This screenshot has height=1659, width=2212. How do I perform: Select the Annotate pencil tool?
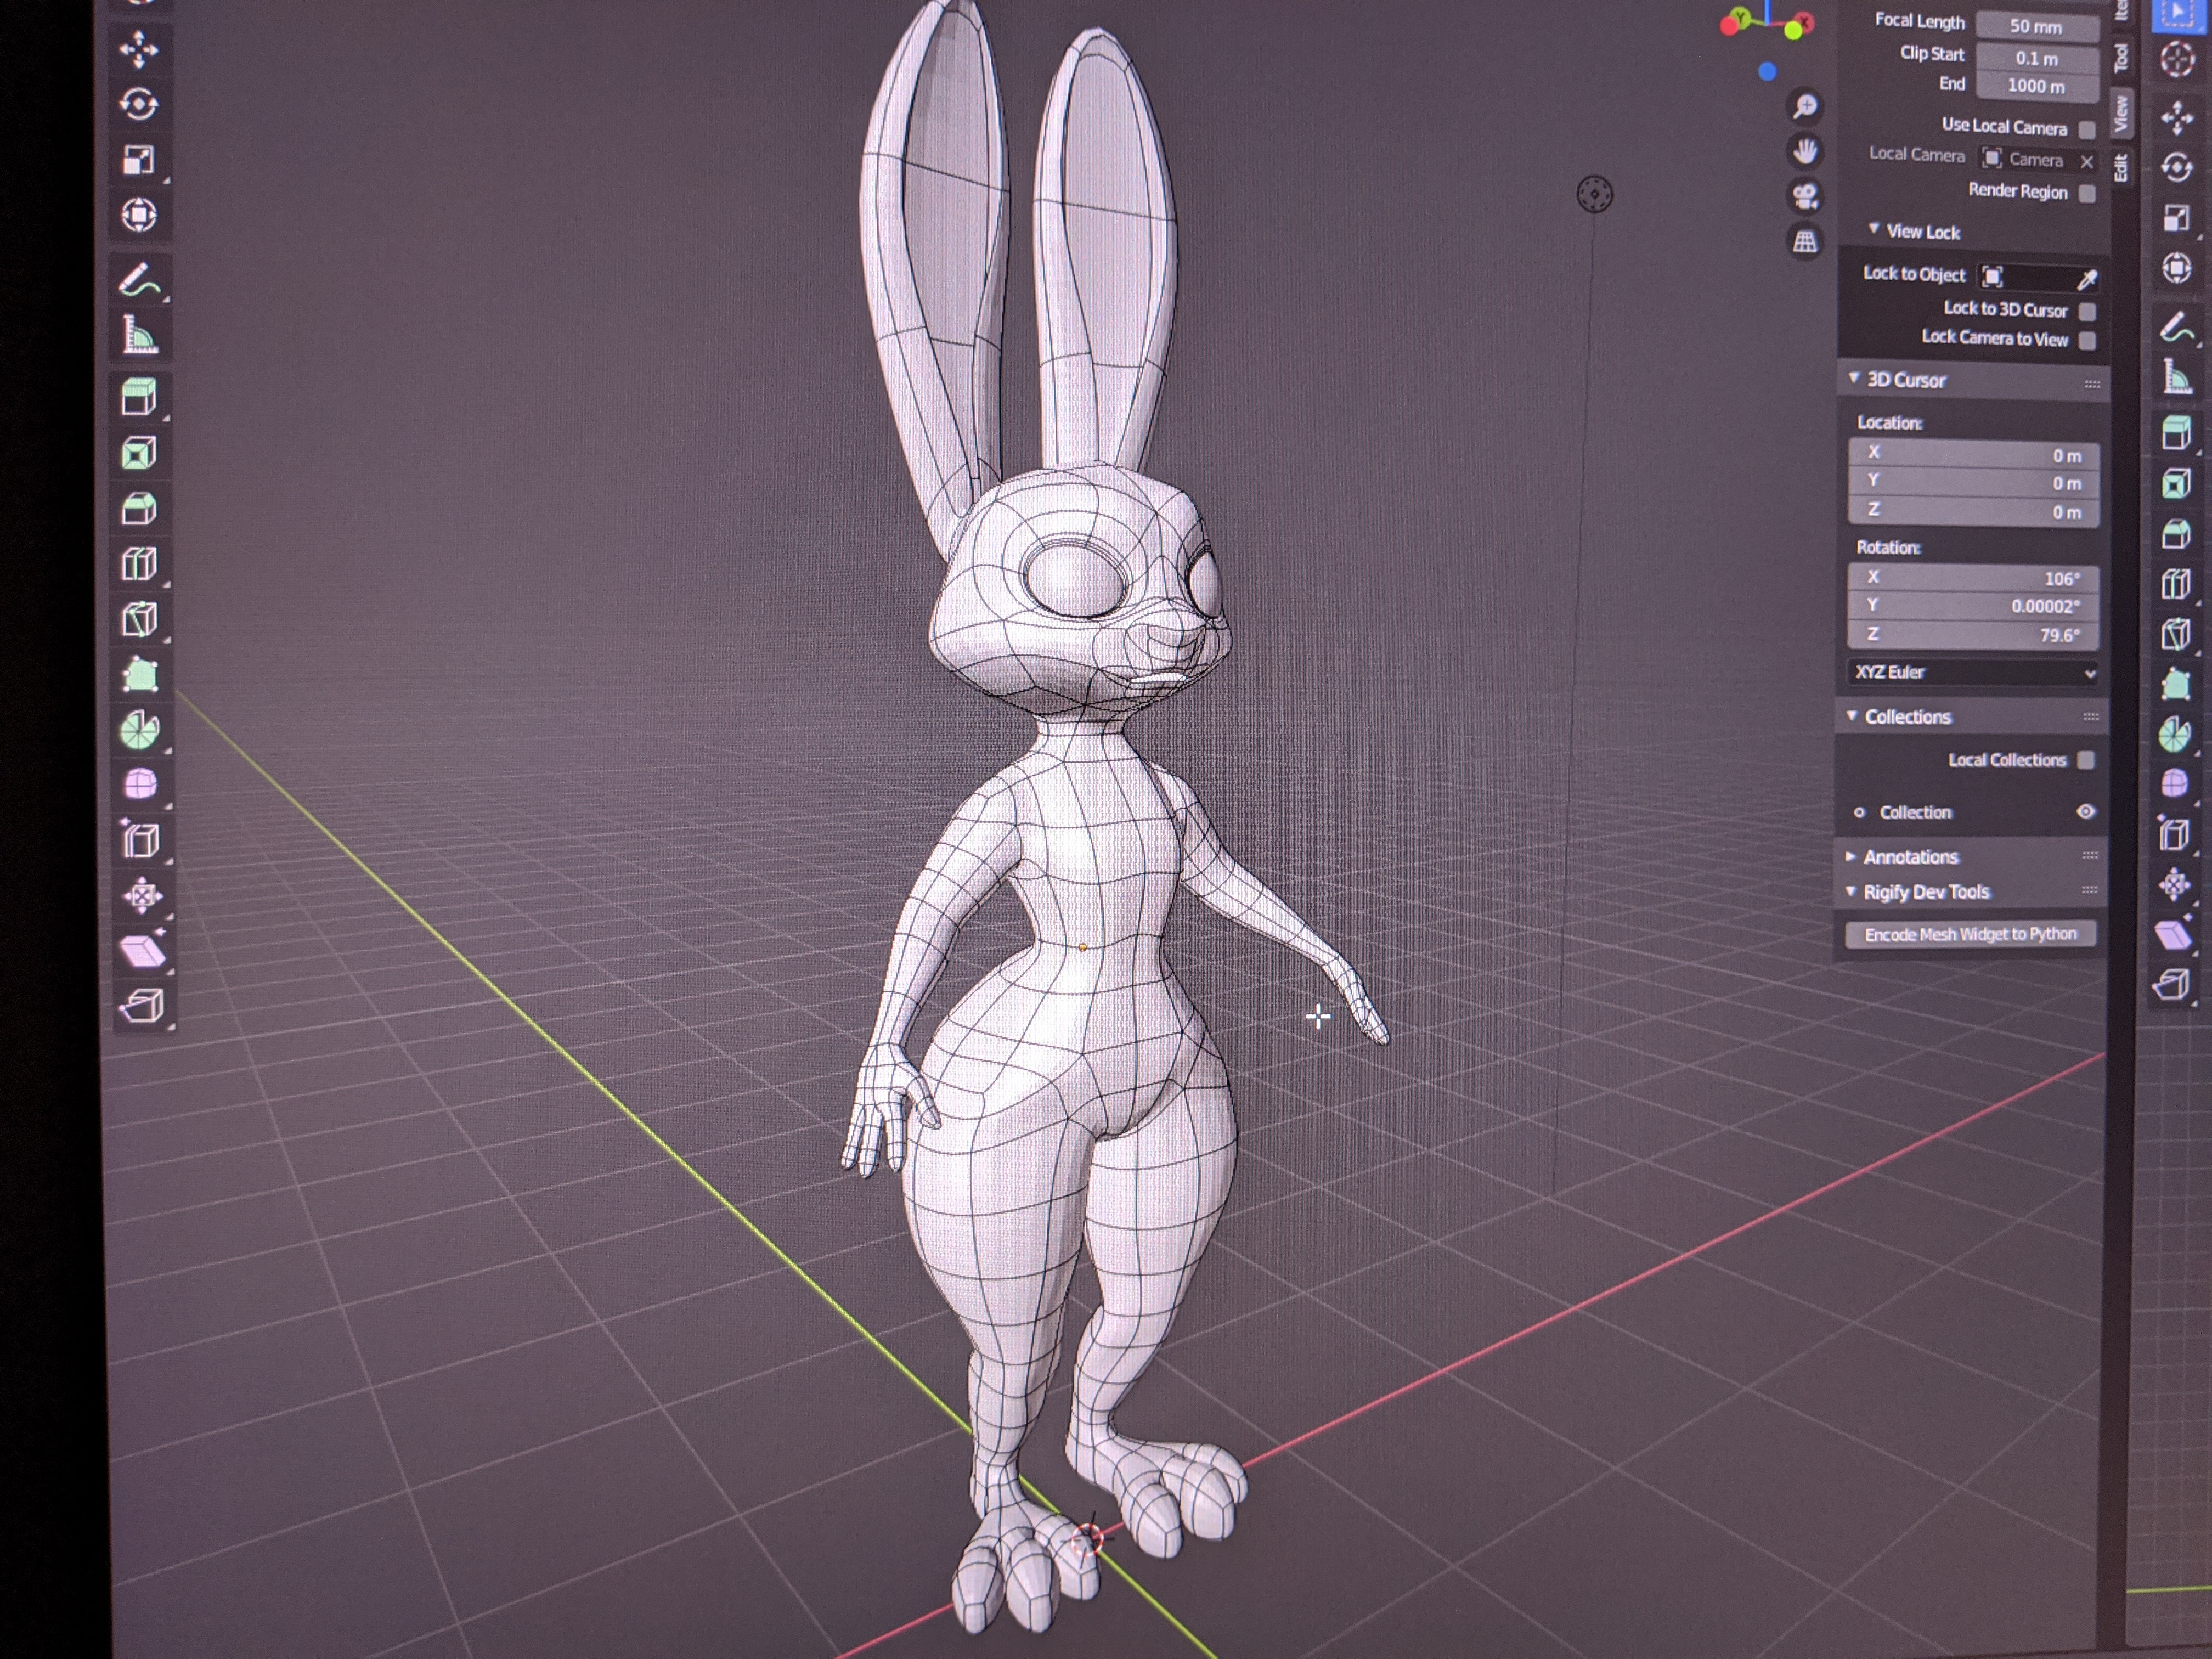click(x=139, y=281)
